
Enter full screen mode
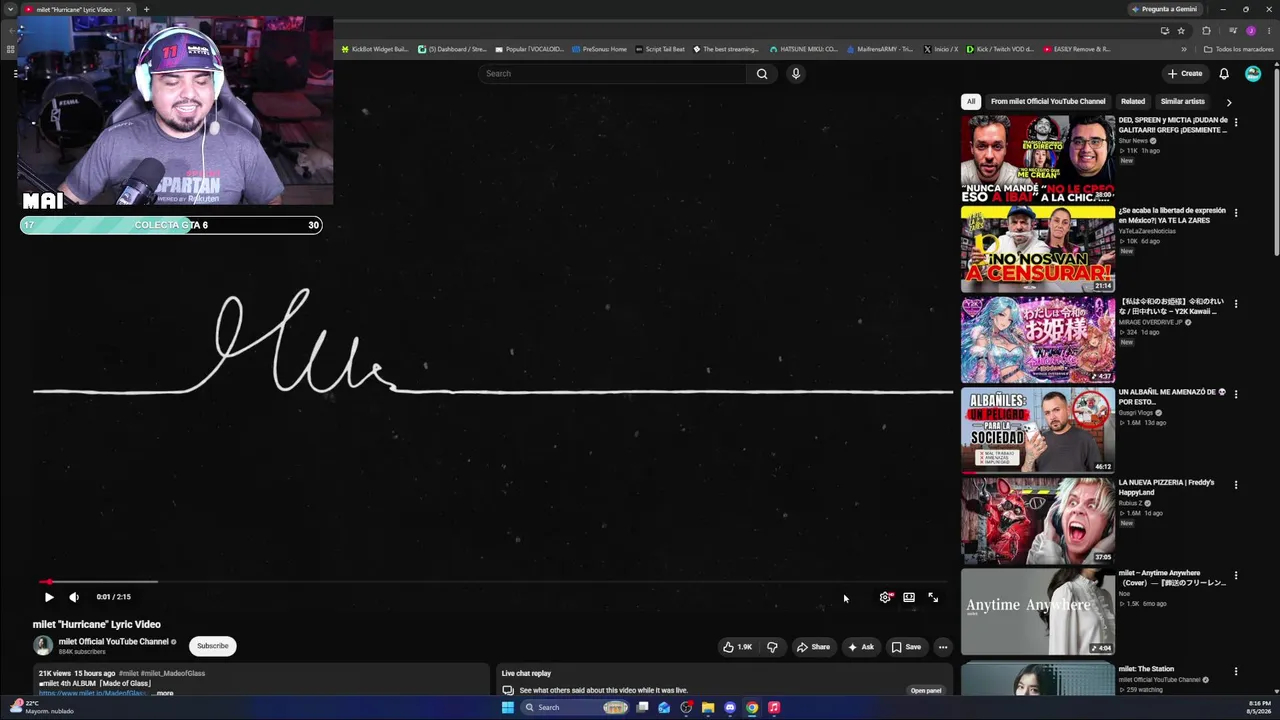933,597
